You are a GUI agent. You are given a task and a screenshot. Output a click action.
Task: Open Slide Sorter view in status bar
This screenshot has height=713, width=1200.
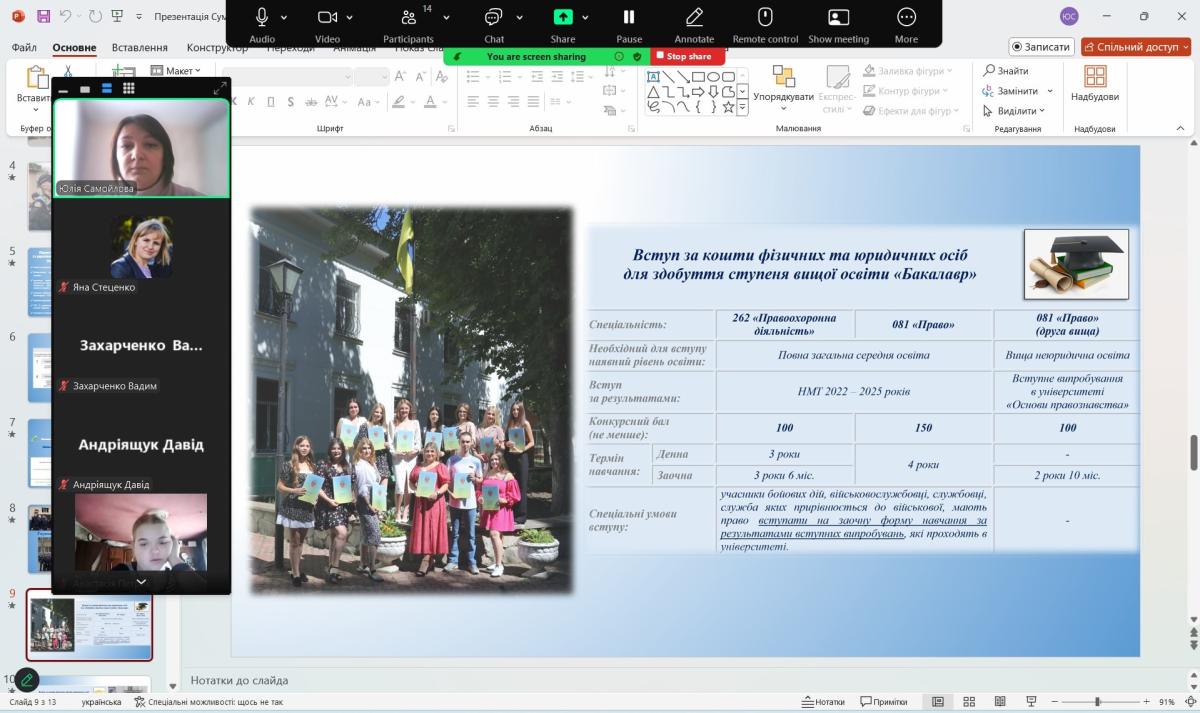pos(971,702)
